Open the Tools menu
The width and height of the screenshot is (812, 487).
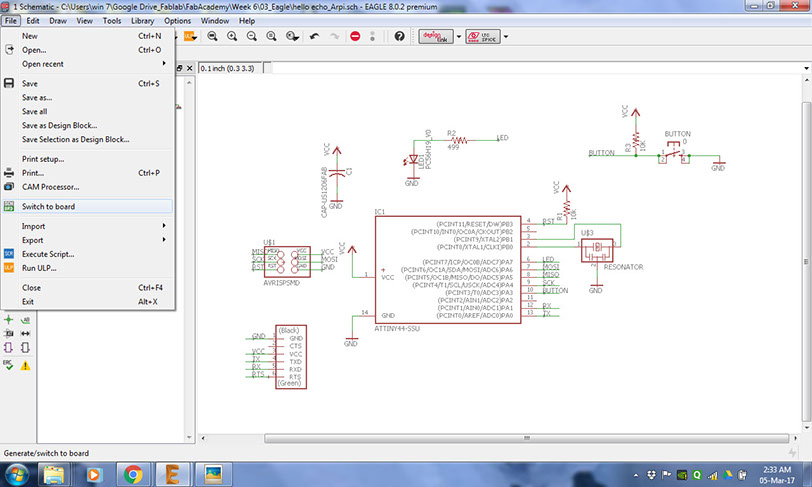(x=111, y=21)
